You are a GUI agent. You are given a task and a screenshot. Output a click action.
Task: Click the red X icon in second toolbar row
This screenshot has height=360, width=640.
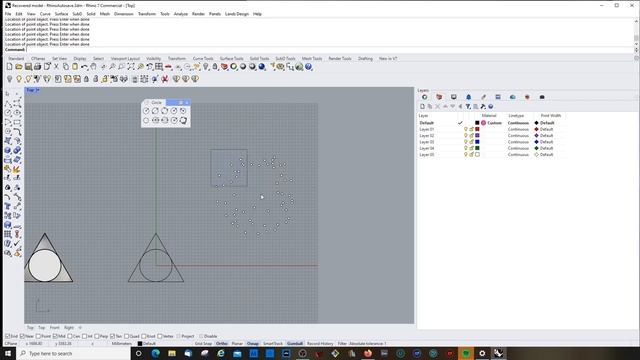coord(165,79)
